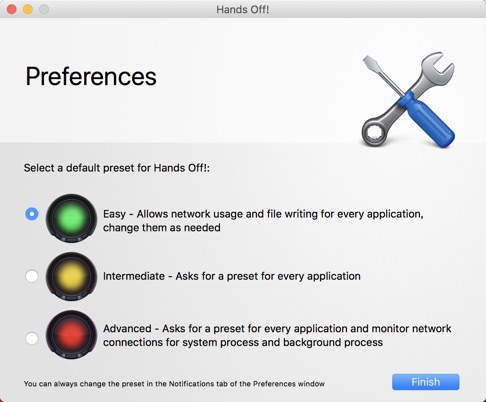Screen dimensions: 486x402
Task: Click the Hands Off! window title
Action: (x=243, y=9)
